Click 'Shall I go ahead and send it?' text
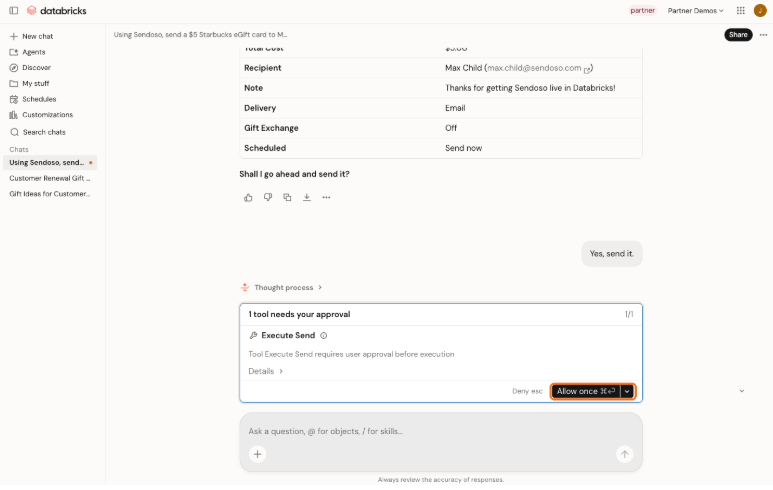 coord(294,174)
